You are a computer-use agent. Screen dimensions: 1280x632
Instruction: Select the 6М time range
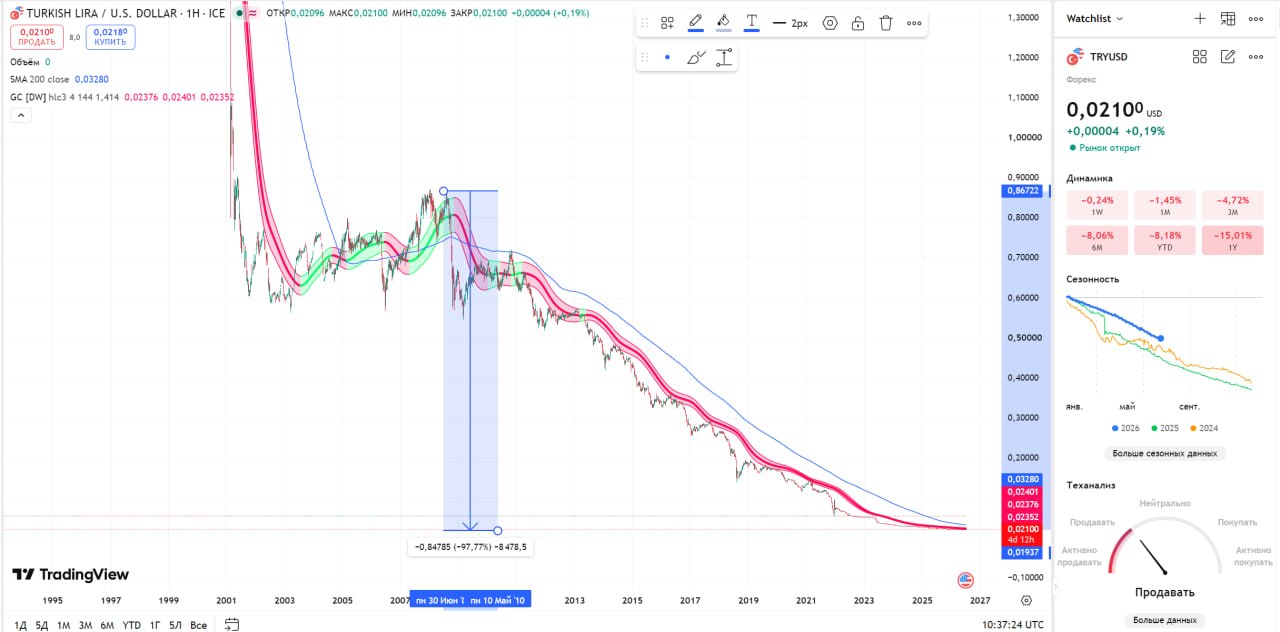(x=107, y=625)
